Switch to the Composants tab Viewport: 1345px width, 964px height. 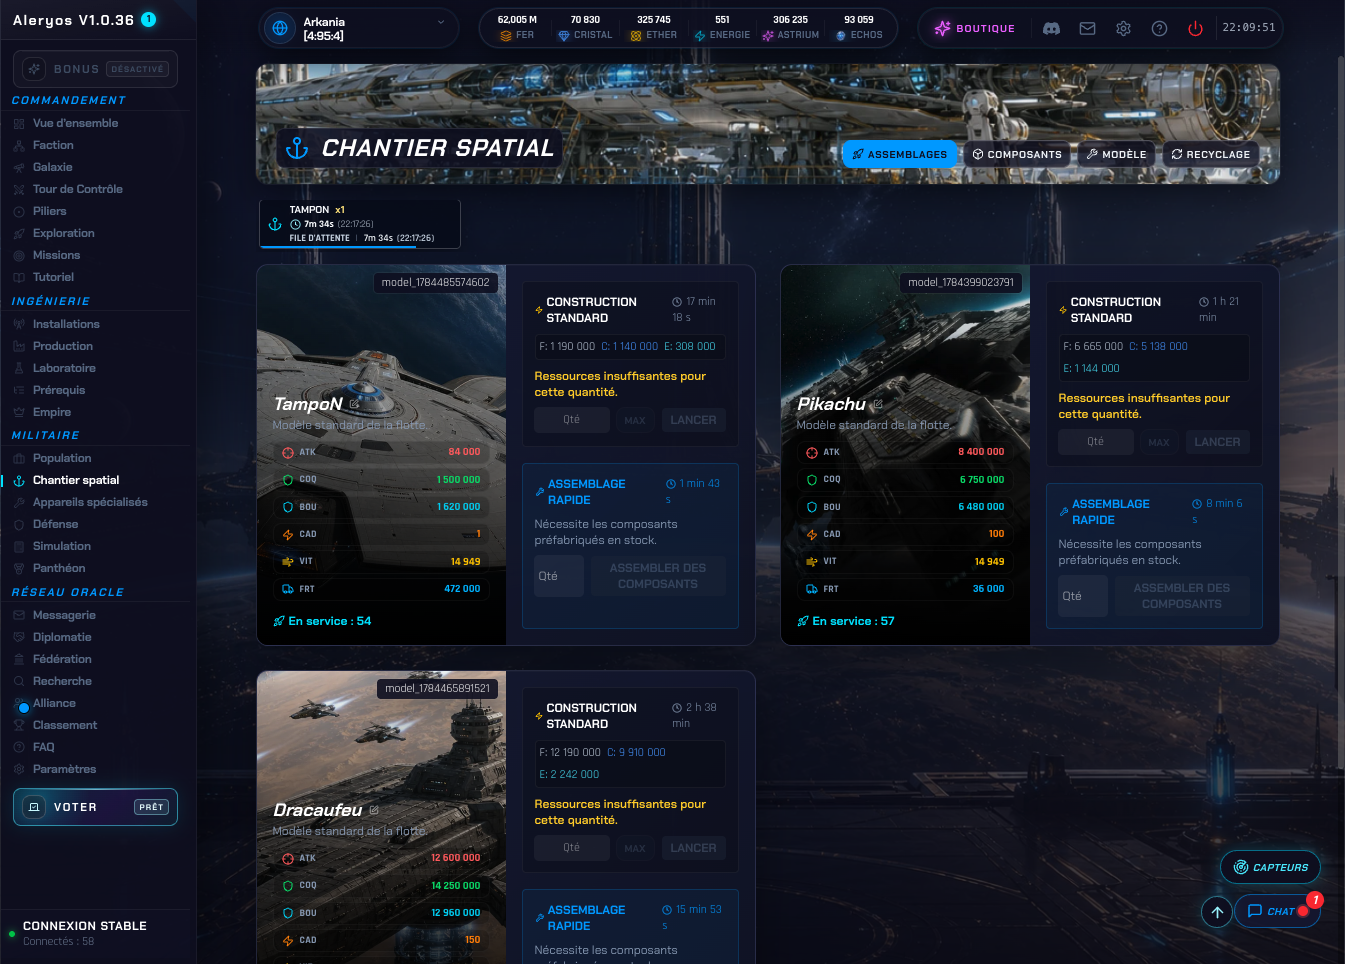tap(1017, 154)
